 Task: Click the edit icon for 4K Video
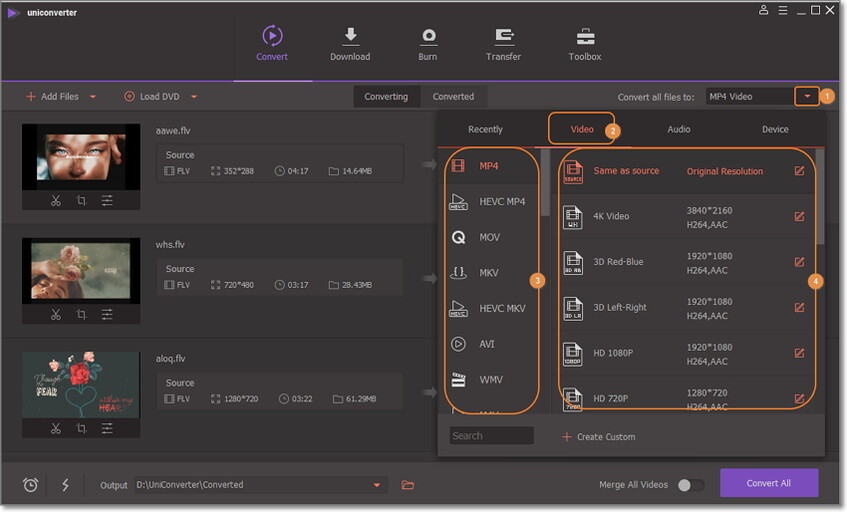pos(799,216)
